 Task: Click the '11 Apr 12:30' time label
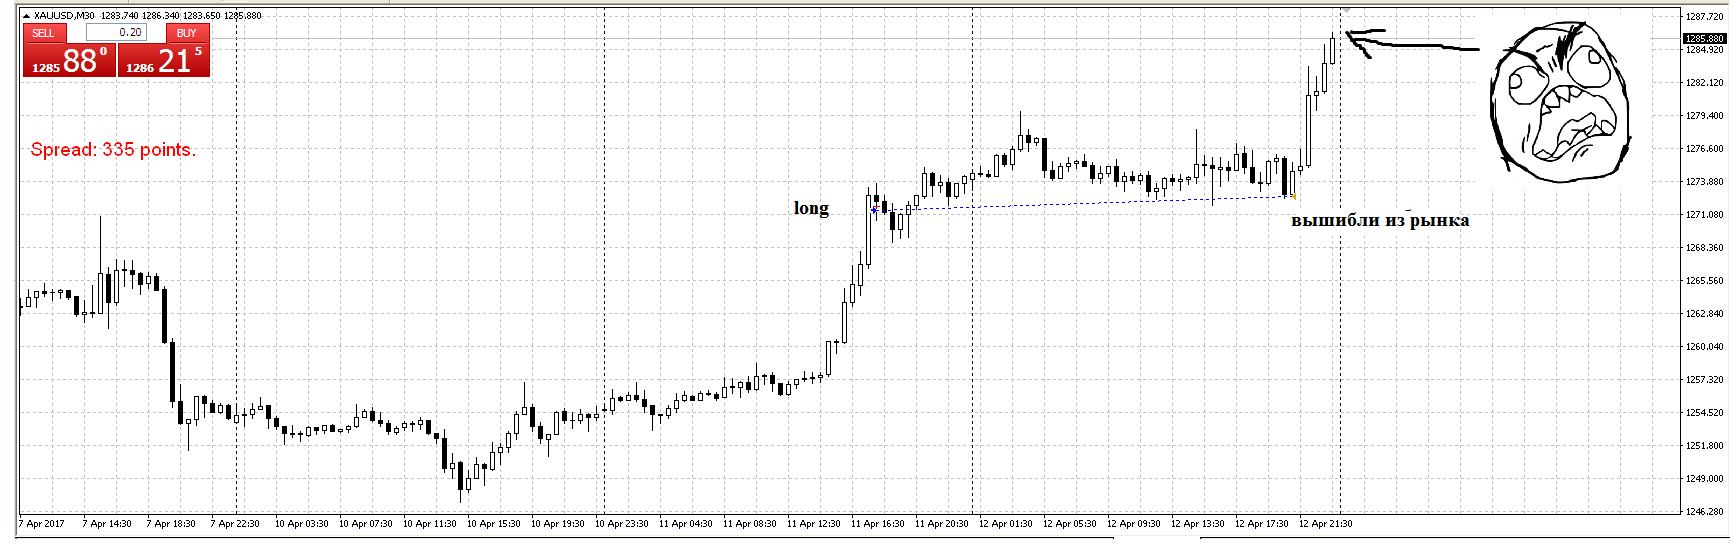pos(813,524)
